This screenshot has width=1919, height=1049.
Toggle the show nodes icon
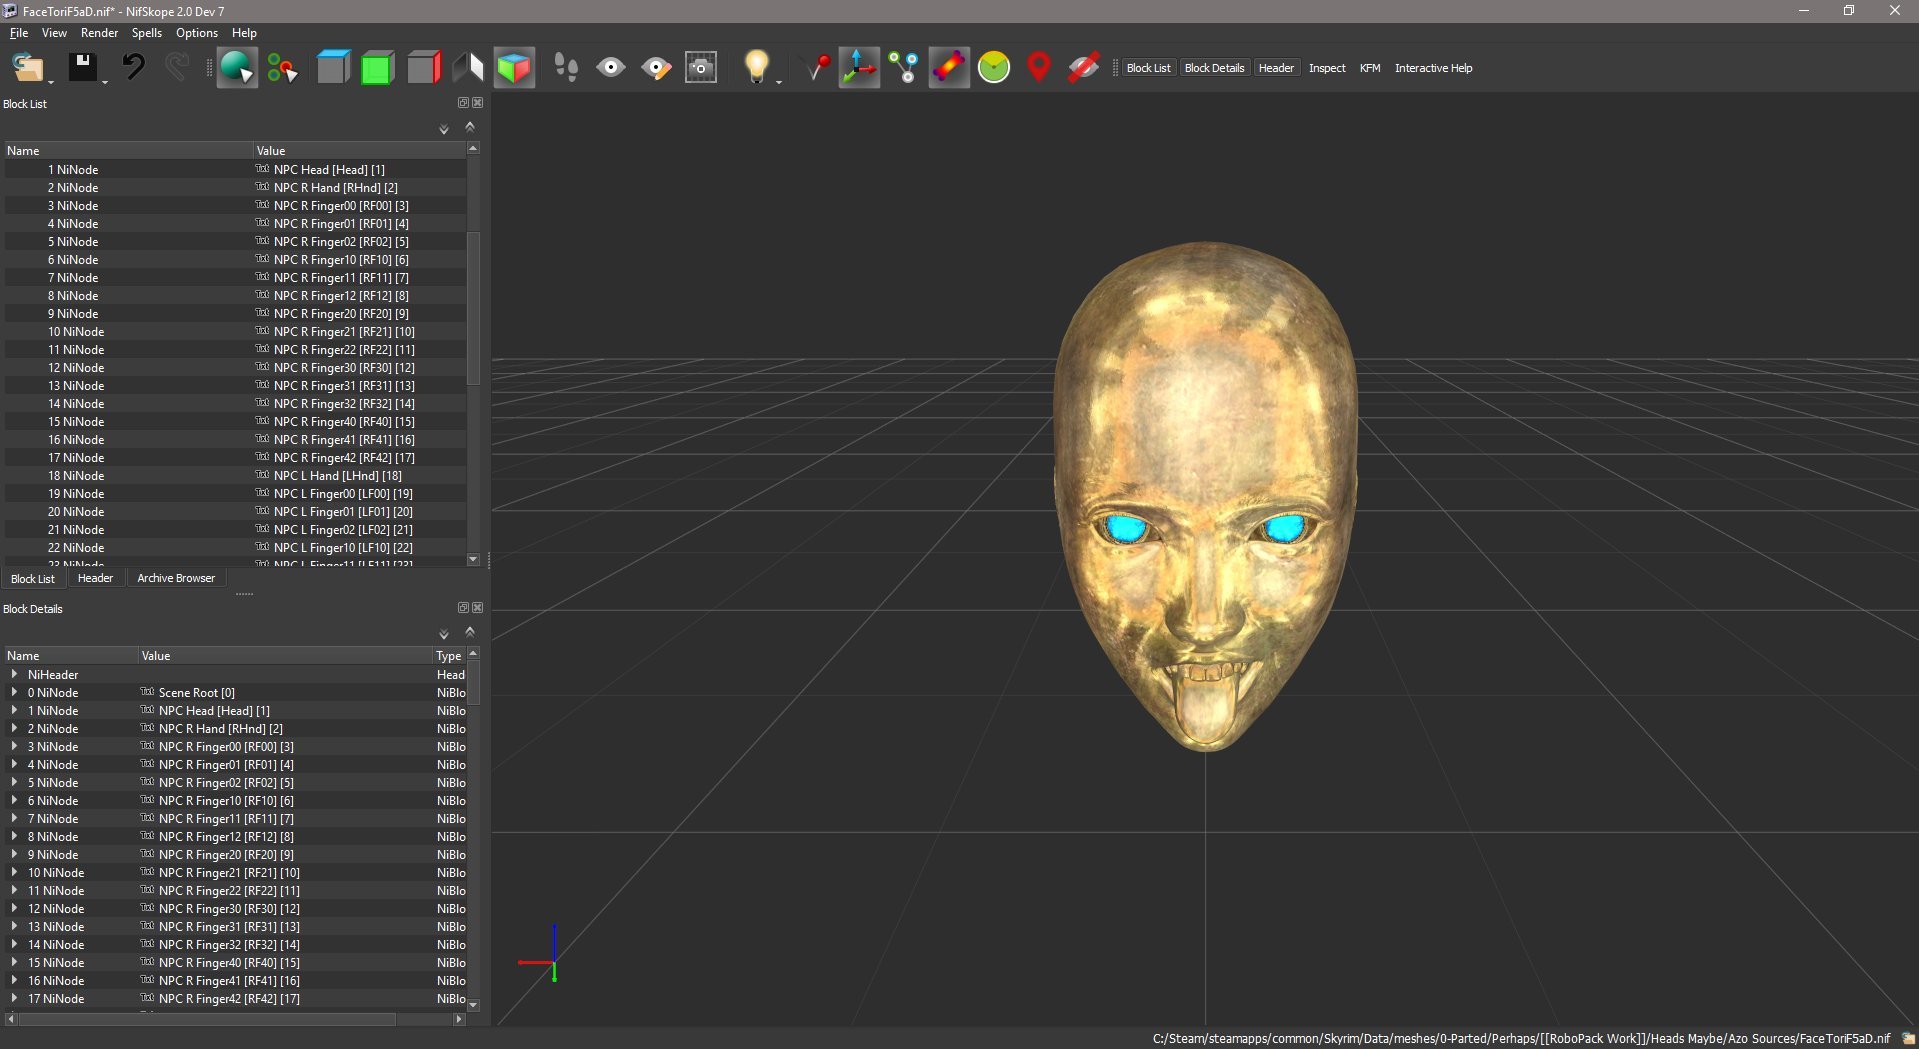pyautogui.click(x=904, y=68)
